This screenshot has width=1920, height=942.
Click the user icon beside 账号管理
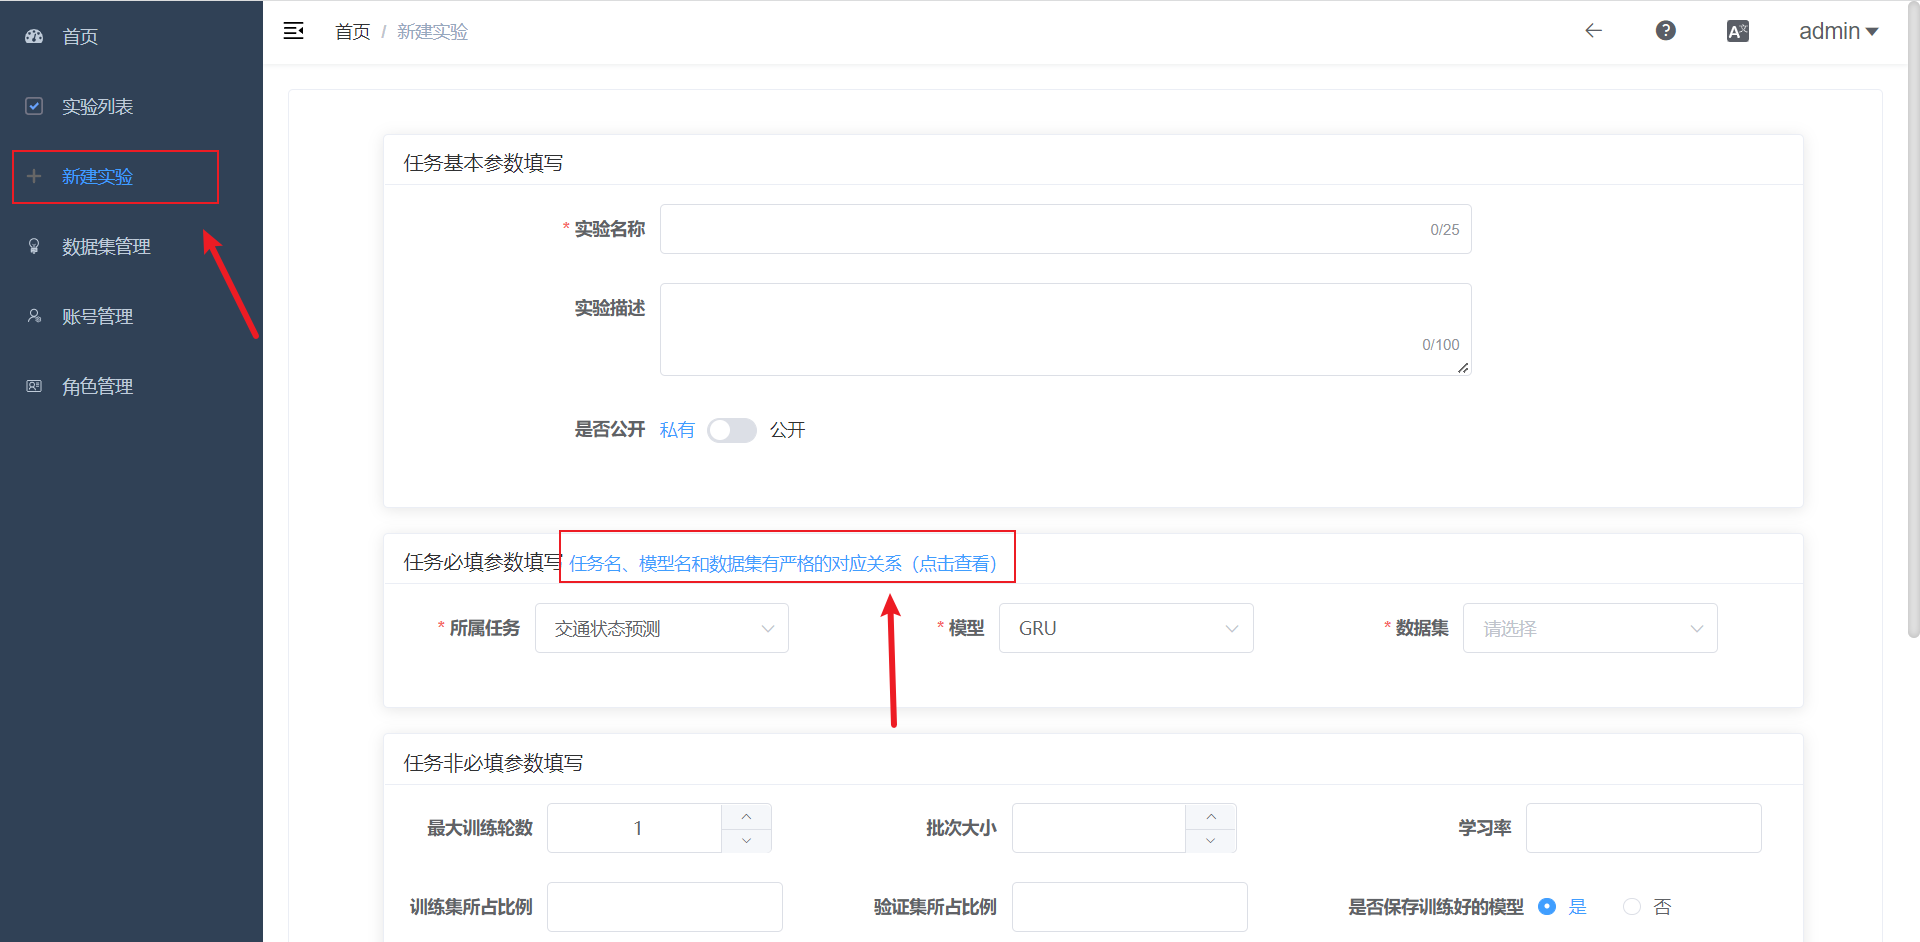pyautogui.click(x=34, y=316)
